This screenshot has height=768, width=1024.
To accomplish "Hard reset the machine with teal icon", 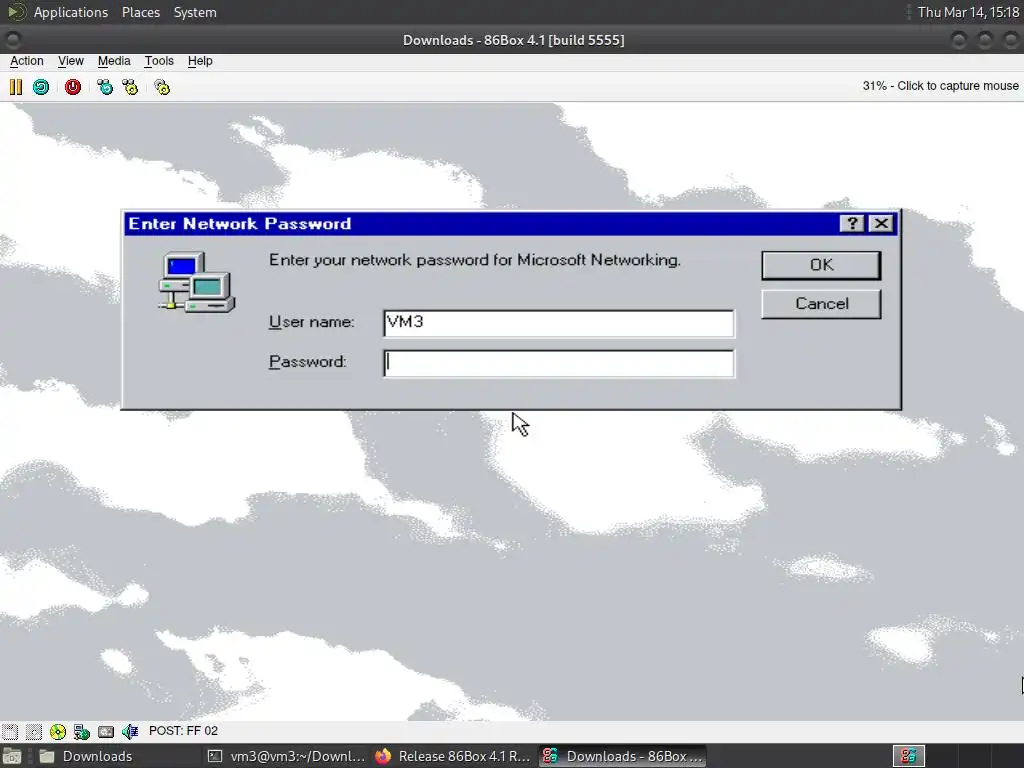I will (41, 87).
